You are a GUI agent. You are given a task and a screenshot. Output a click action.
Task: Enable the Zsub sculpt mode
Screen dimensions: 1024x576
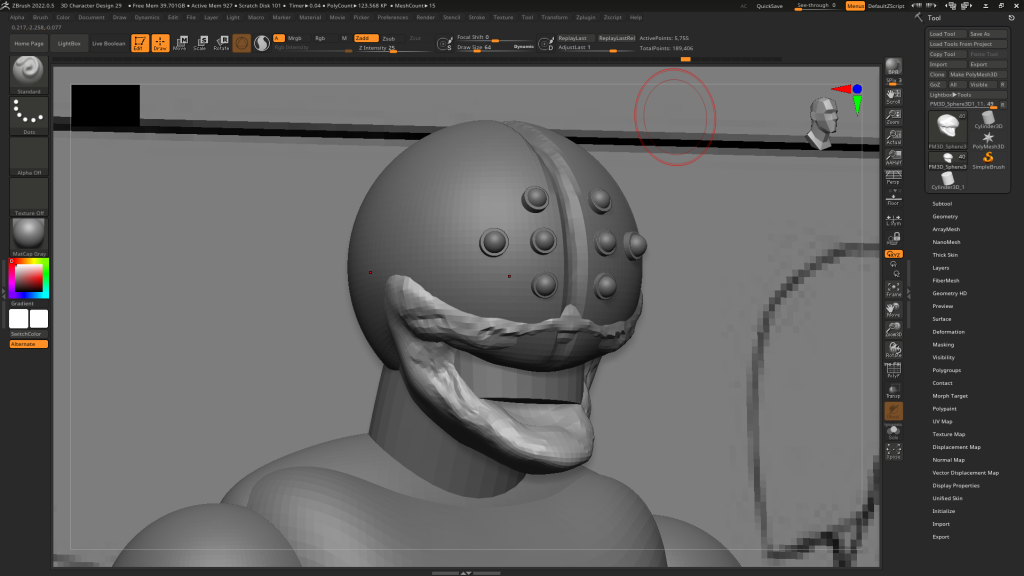(x=389, y=38)
